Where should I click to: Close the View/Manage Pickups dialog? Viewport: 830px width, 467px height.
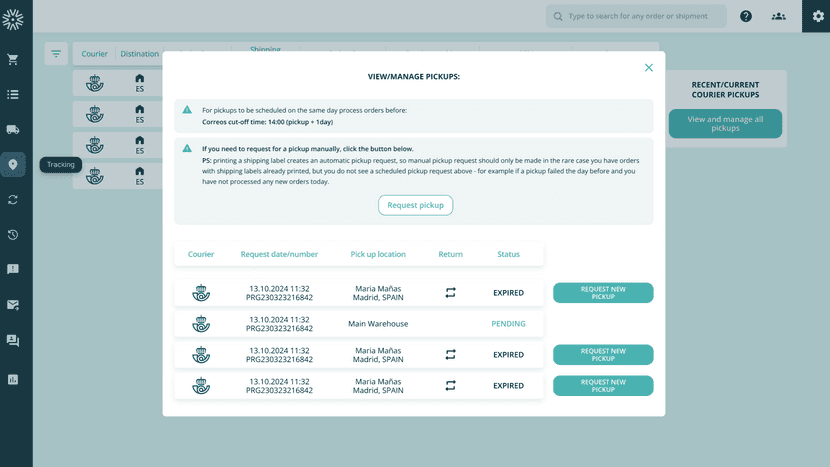[649, 68]
